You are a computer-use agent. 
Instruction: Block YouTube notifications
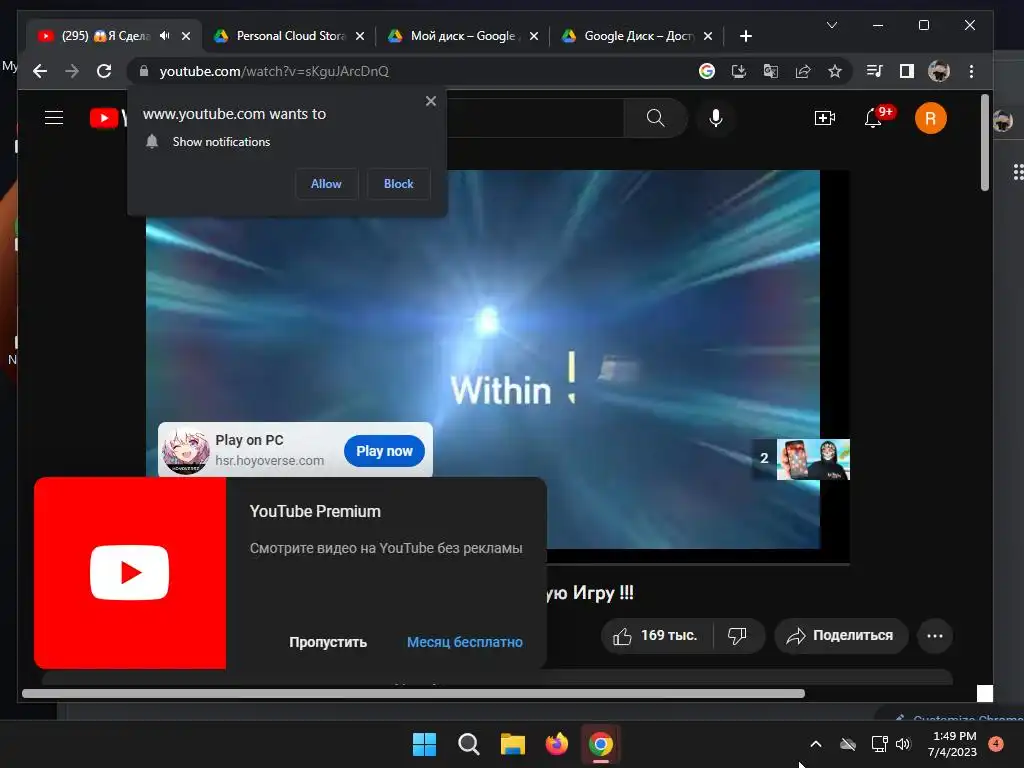click(x=398, y=184)
